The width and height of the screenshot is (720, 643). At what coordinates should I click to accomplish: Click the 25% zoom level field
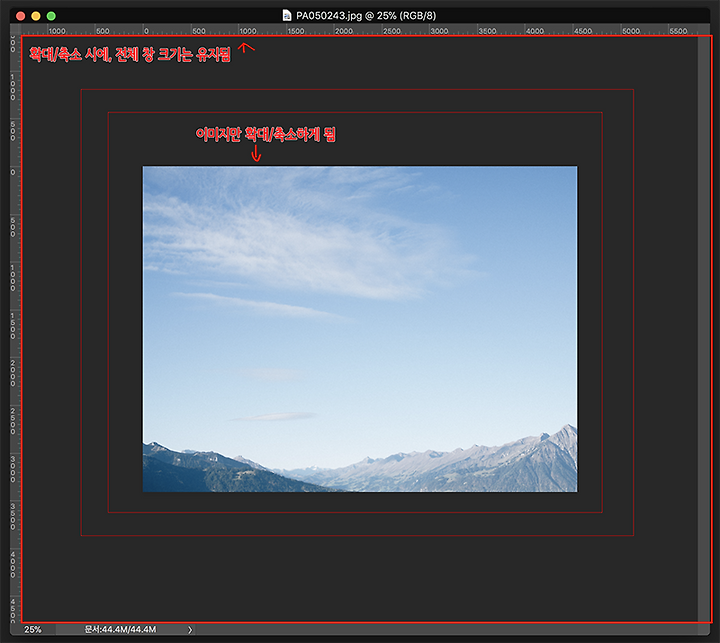pyautogui.click(x=33, y=629)
